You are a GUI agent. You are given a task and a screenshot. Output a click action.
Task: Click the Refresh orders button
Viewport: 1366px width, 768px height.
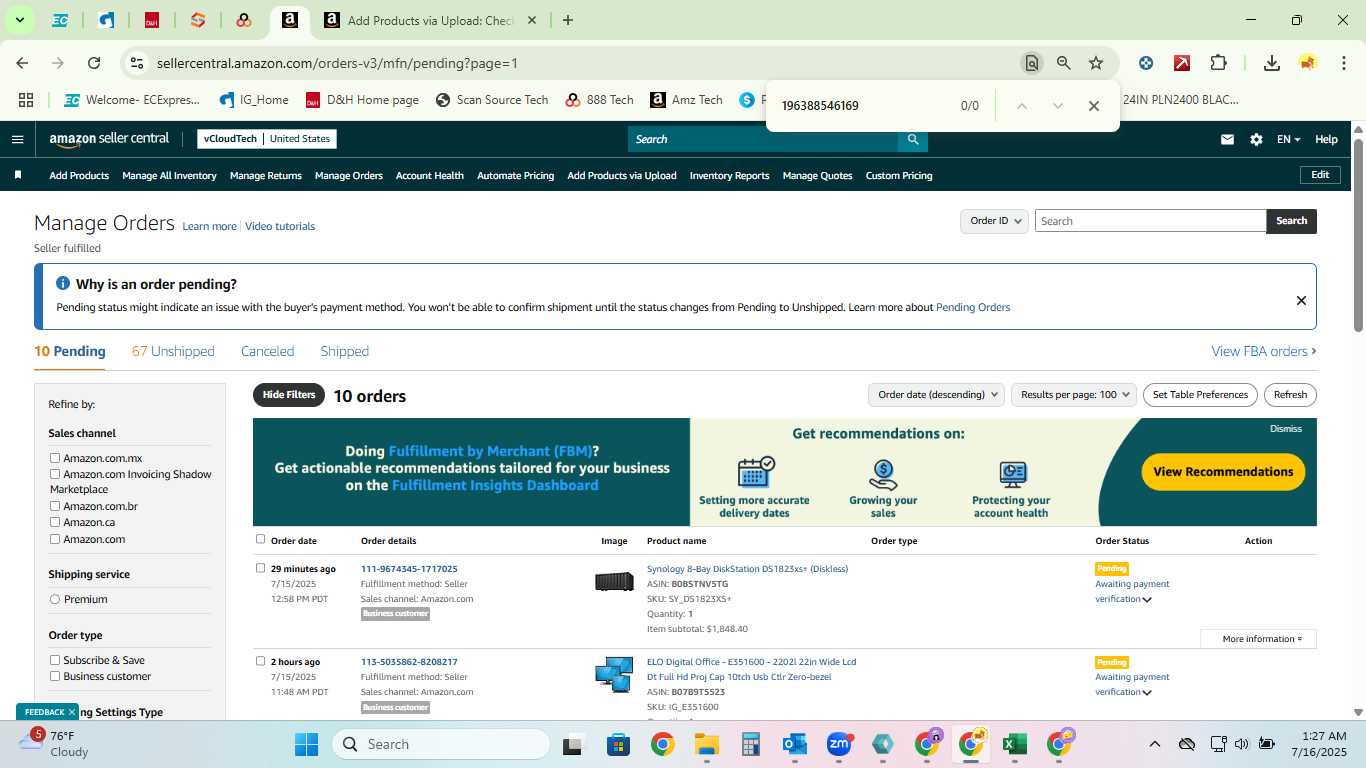click(1290, 395)
